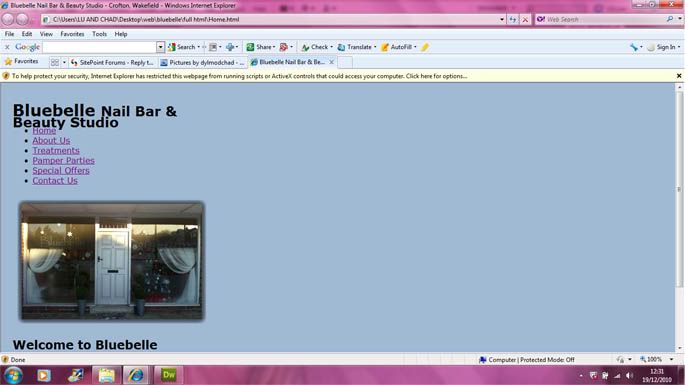Click the shop front photo

click(x=112, y=261)
